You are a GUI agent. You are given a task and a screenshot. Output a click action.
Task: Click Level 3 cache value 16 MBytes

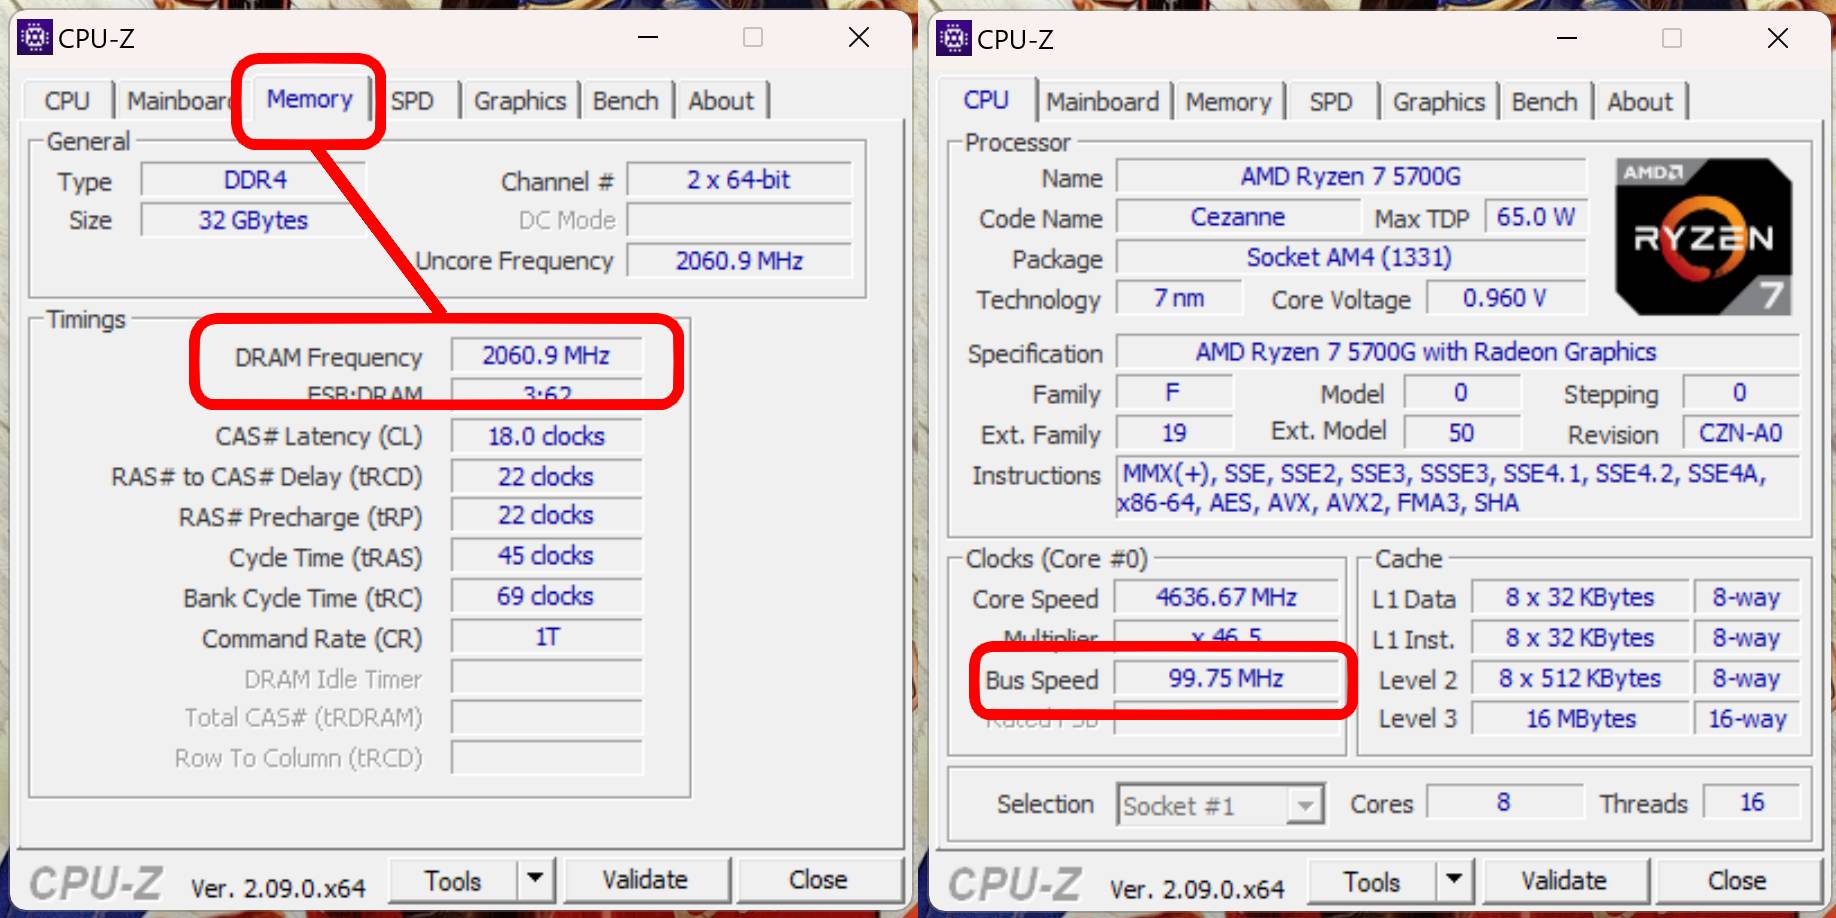[x=1581, y=719]
